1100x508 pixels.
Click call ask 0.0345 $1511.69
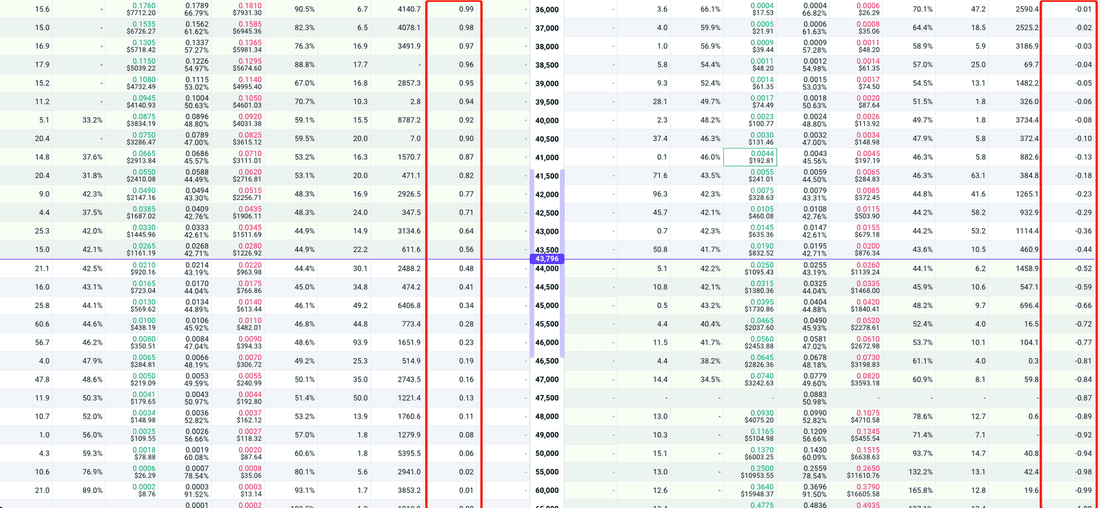tap(250, 231)
